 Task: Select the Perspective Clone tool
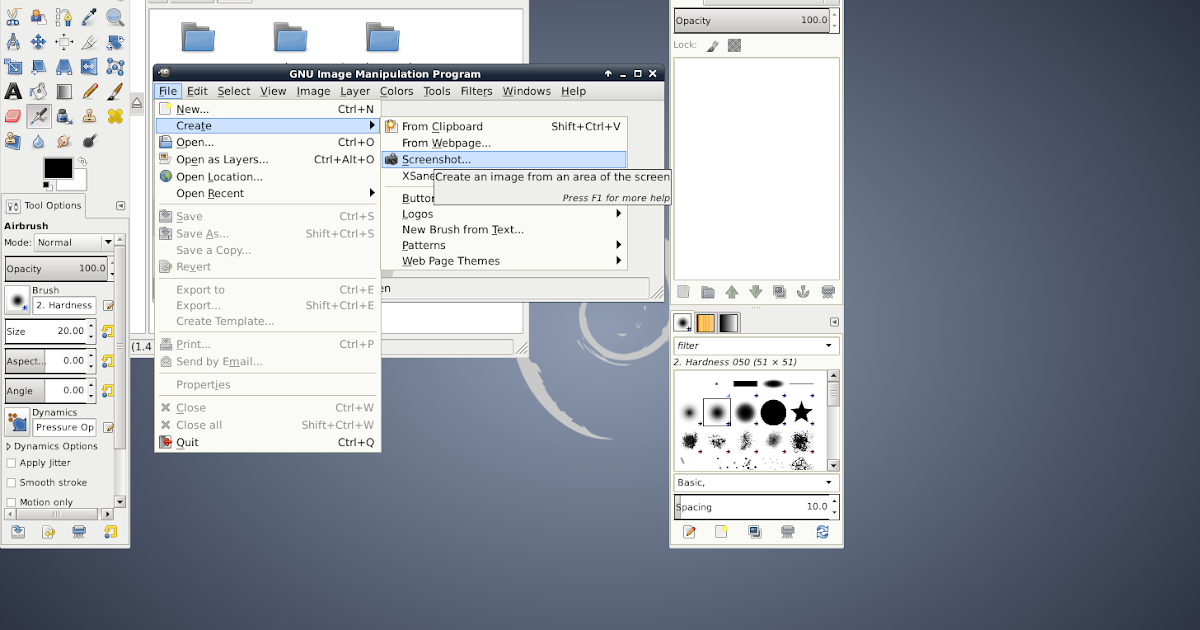pos(13,141)
